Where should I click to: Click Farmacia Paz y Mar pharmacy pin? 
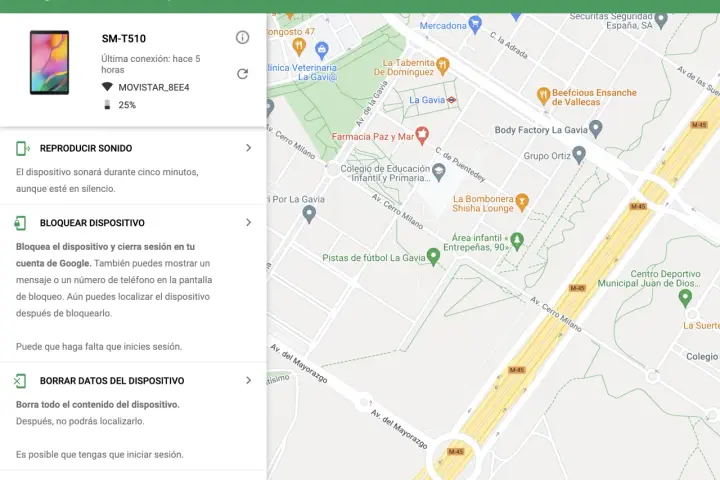pos(422,136)
